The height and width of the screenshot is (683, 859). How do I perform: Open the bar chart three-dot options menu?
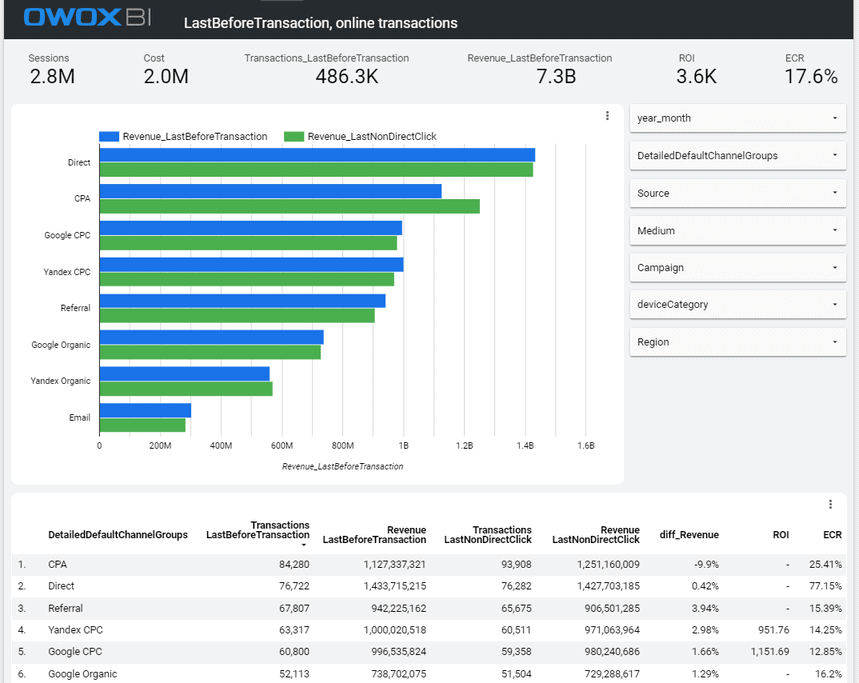(x=607, y=116)
